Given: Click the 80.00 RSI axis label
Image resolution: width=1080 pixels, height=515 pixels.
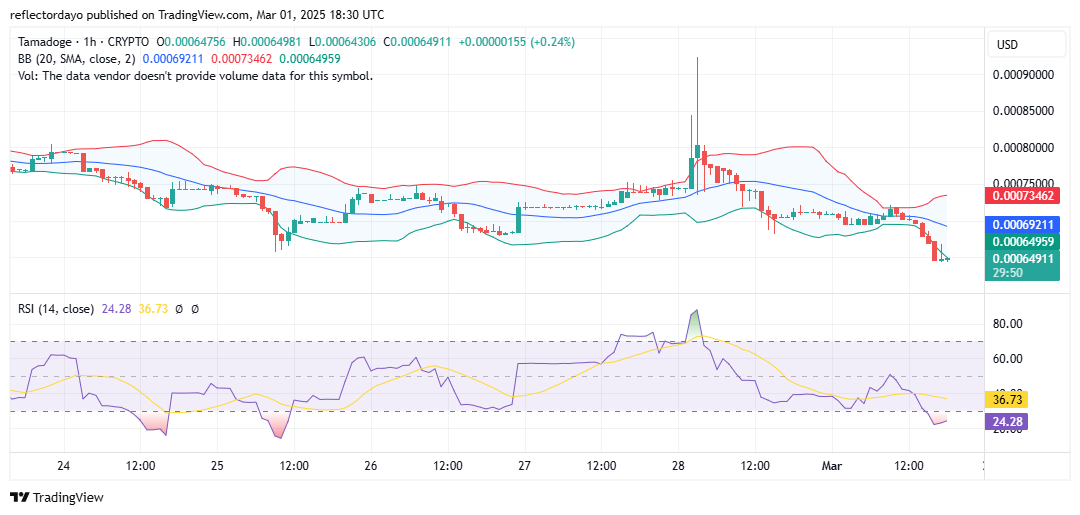Looking at the screenshot, I should coord(1007,323).
